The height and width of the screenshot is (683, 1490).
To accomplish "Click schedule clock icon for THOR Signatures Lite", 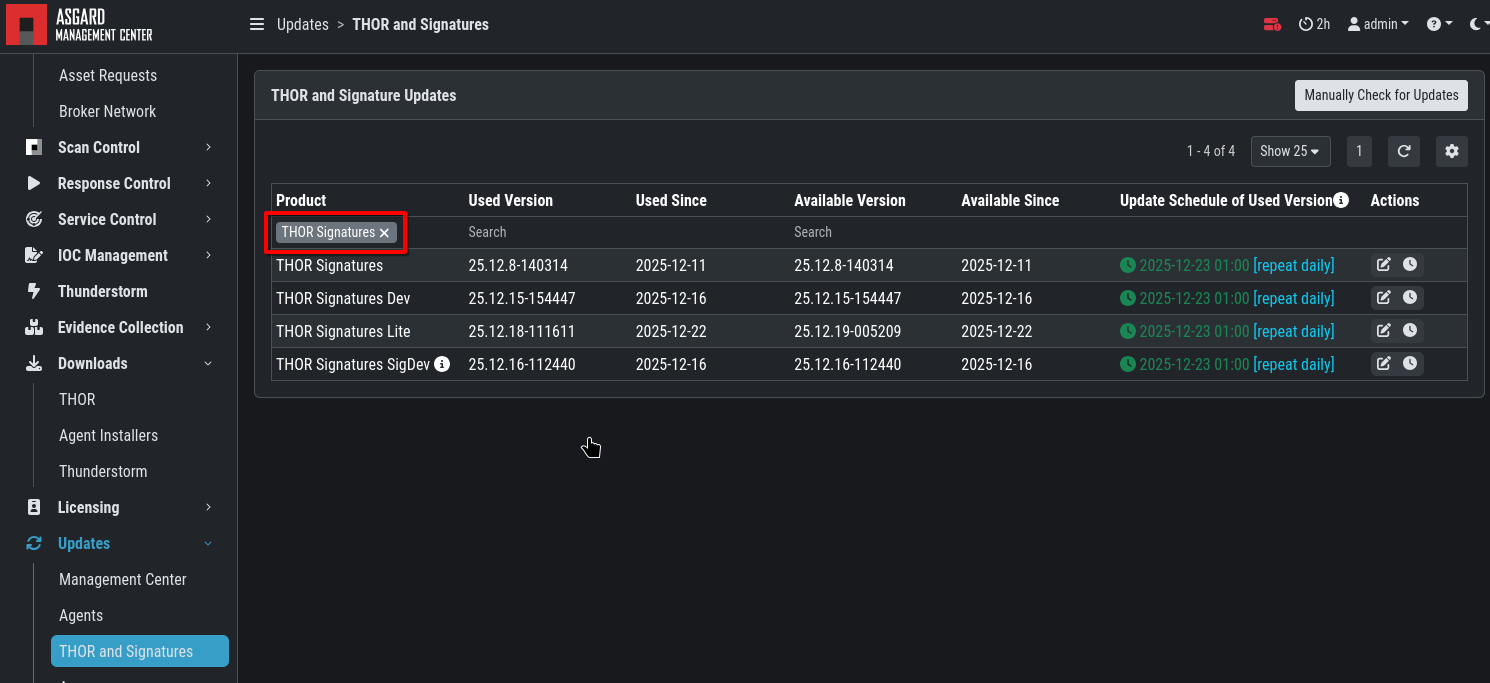I will tap(1410, 331).
